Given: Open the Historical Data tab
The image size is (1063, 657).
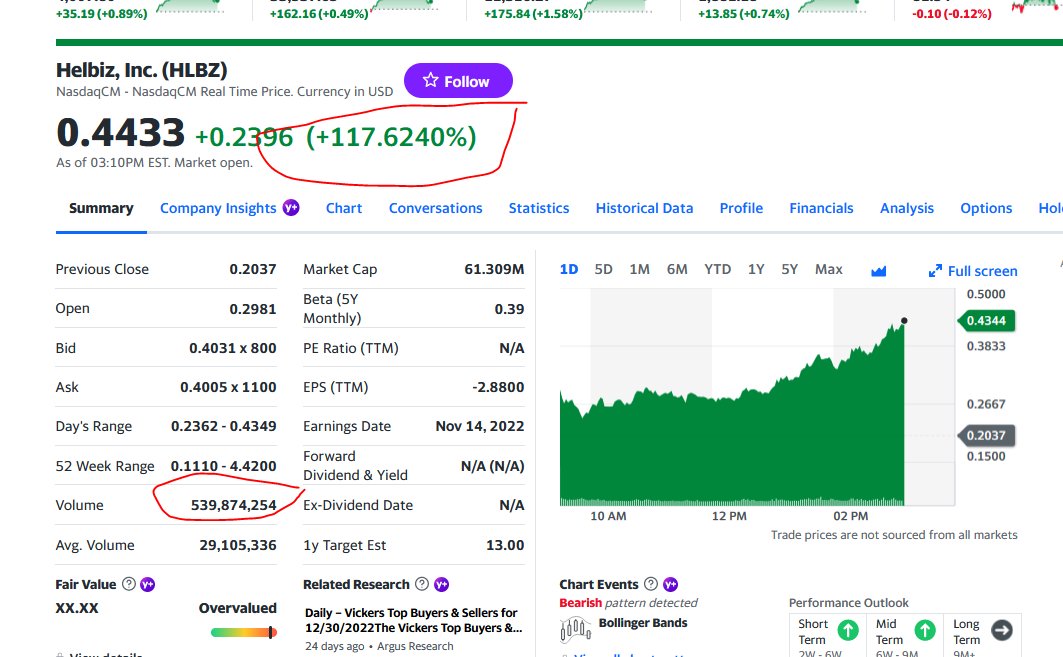Looking at the screenshot, I should click(644, 208).
